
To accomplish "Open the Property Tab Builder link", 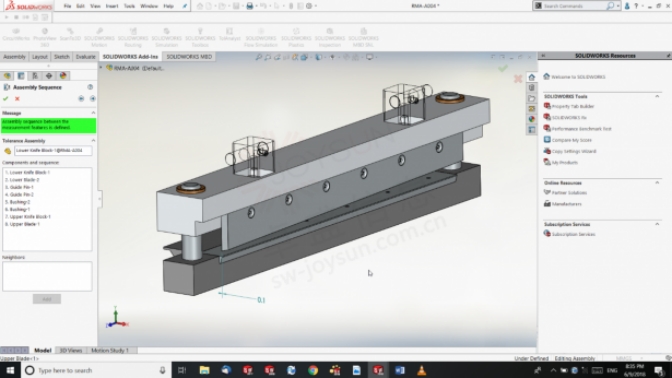I will point(573,106).
